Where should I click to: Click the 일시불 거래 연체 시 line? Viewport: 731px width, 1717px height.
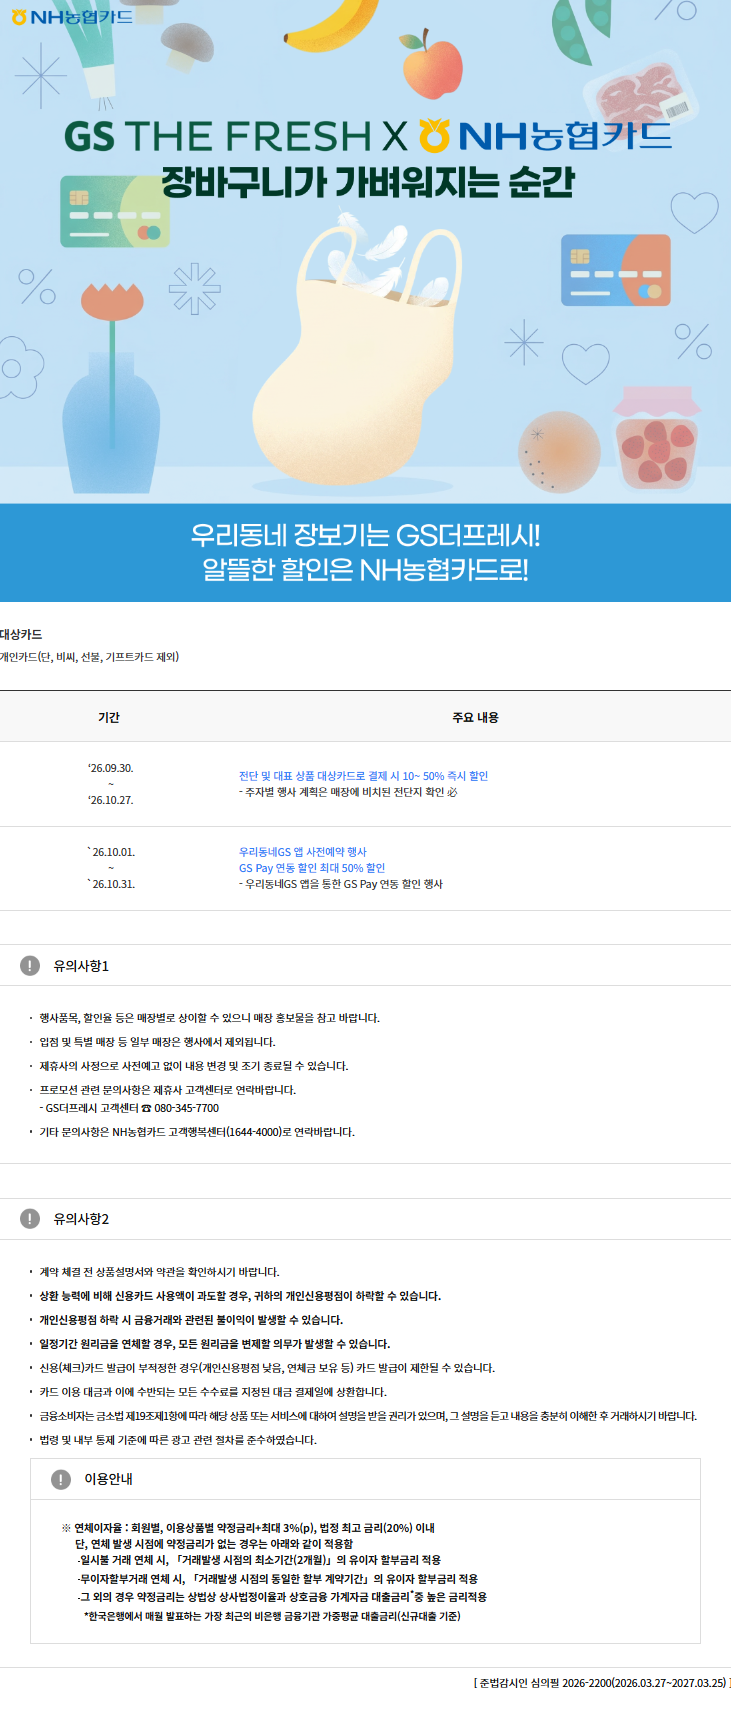coord(259,1560)
